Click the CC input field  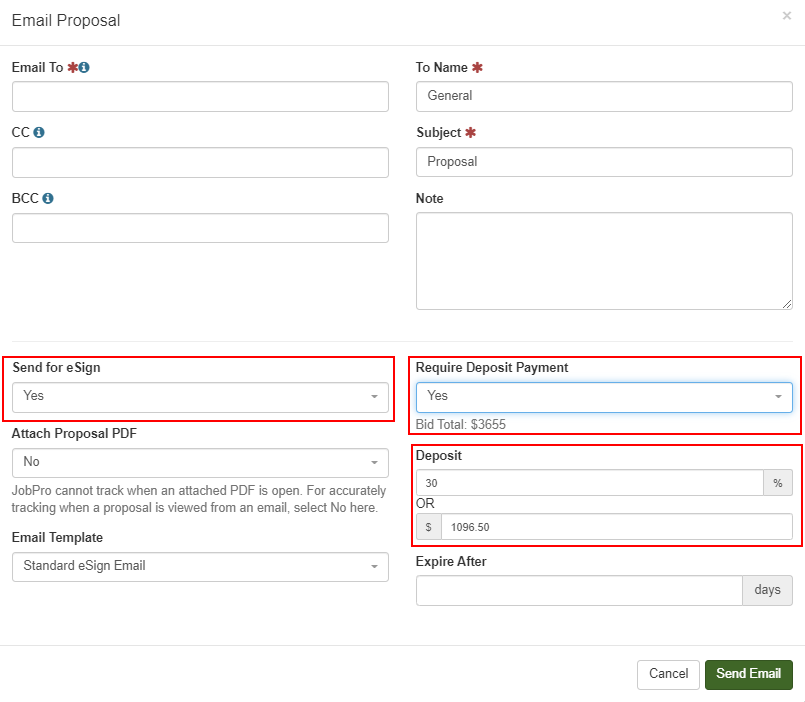[200, 162]
